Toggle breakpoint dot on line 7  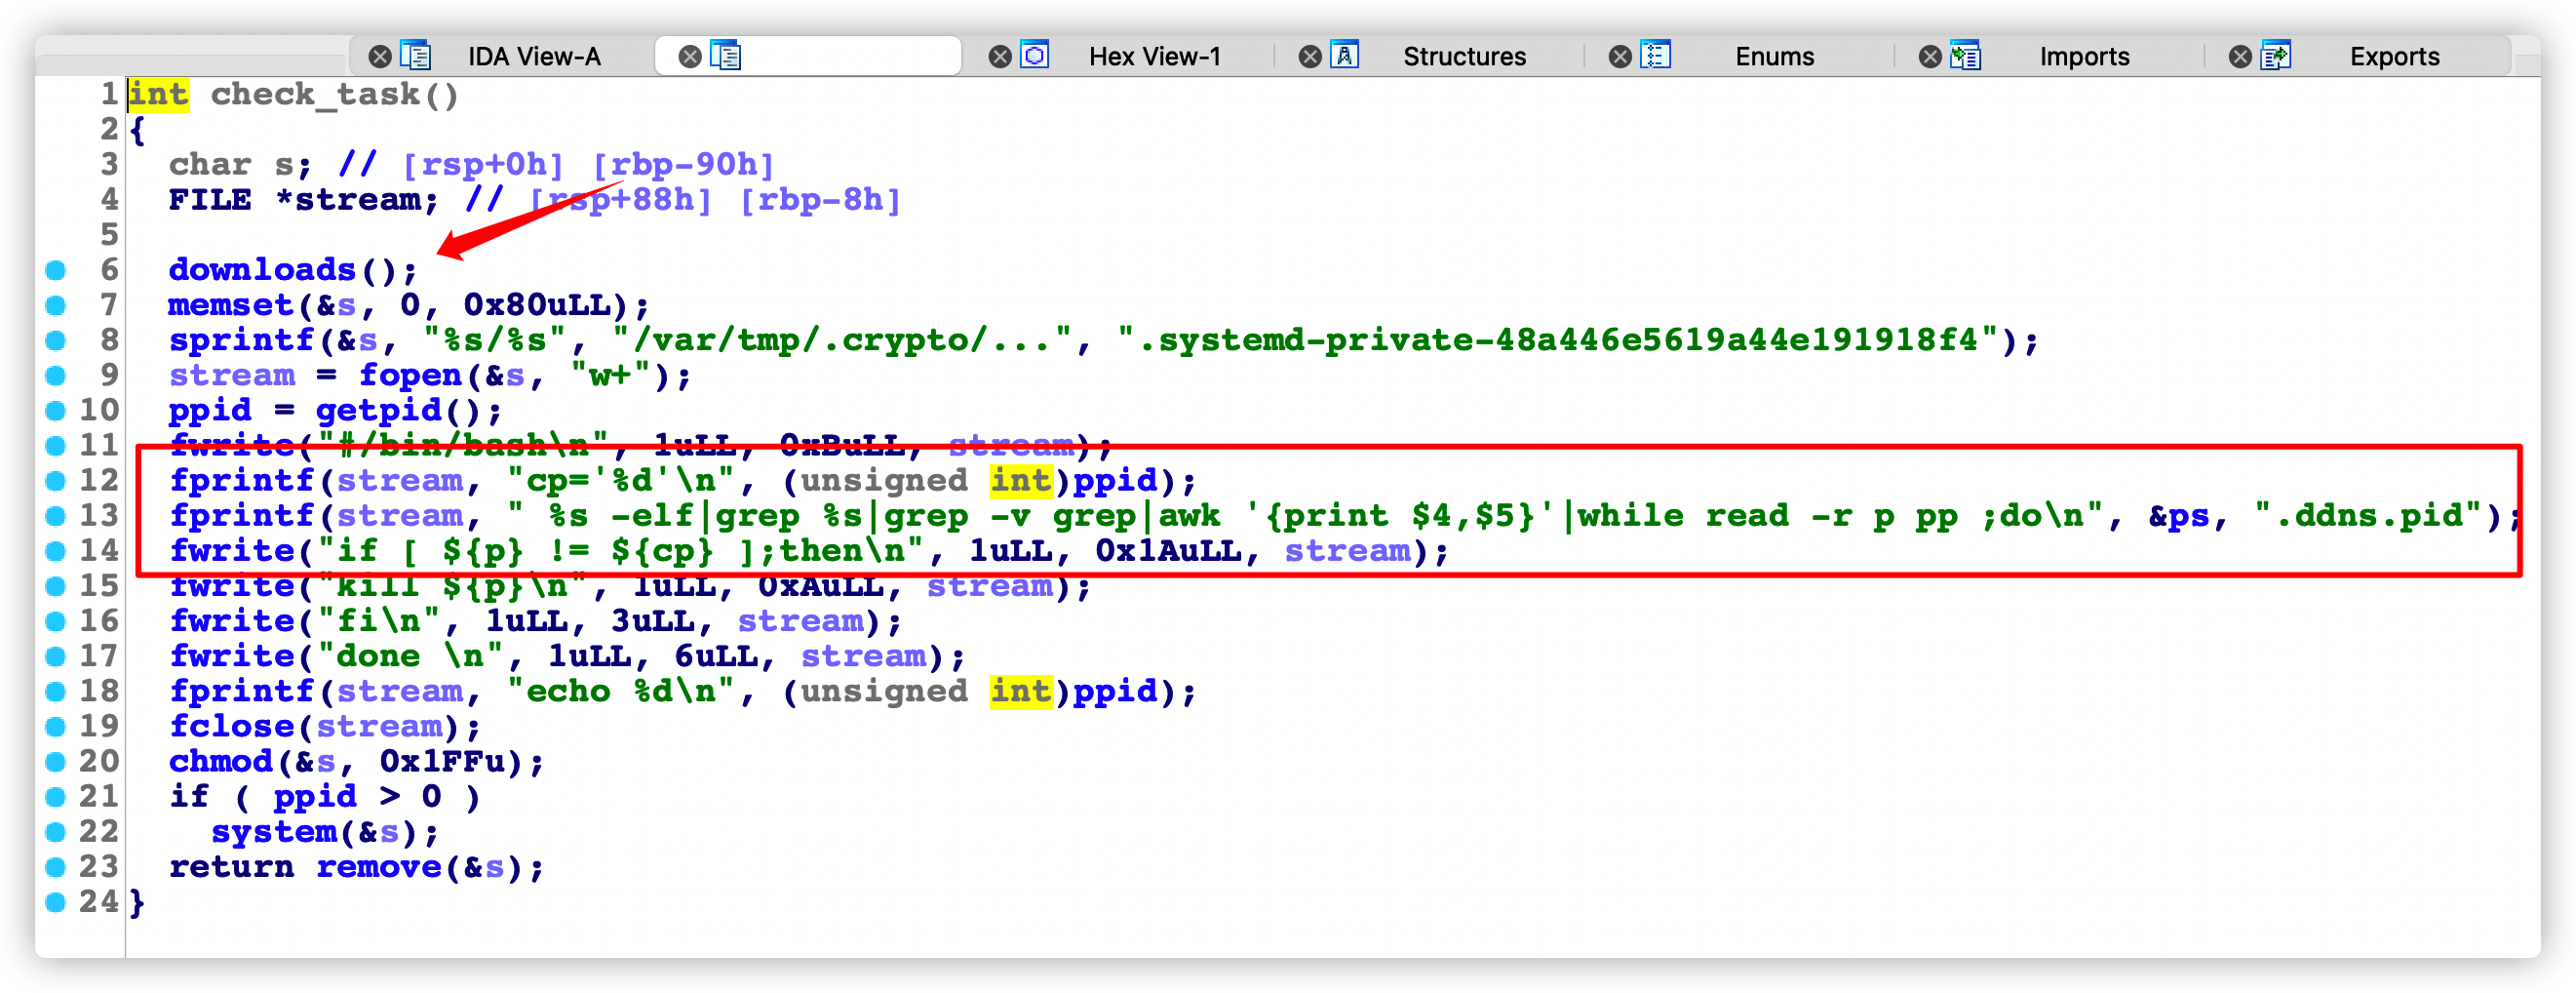[x=56, y=305]
